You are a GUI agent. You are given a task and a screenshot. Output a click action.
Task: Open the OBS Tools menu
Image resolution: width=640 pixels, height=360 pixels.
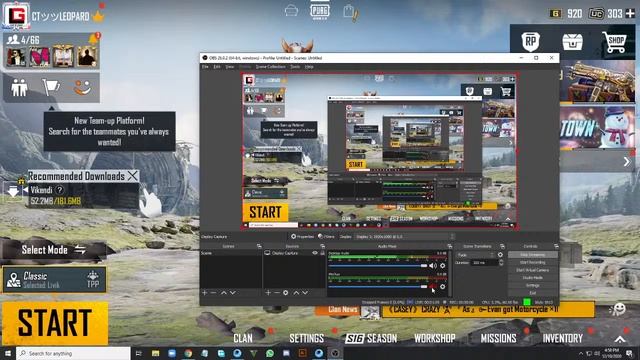[295, 67]
